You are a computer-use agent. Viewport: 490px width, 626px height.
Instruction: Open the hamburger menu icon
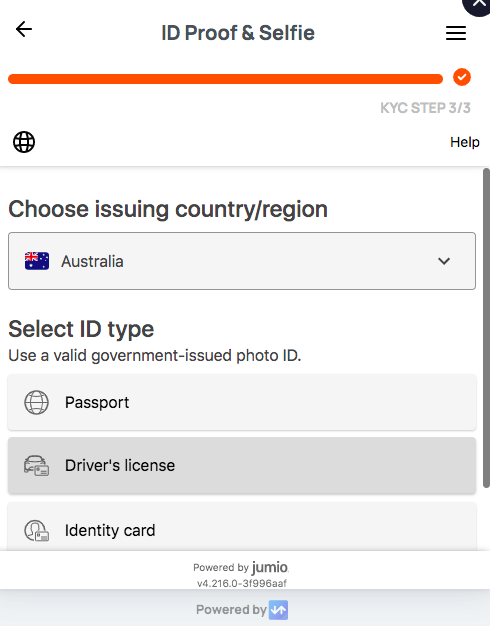click(x=456, y=33)
